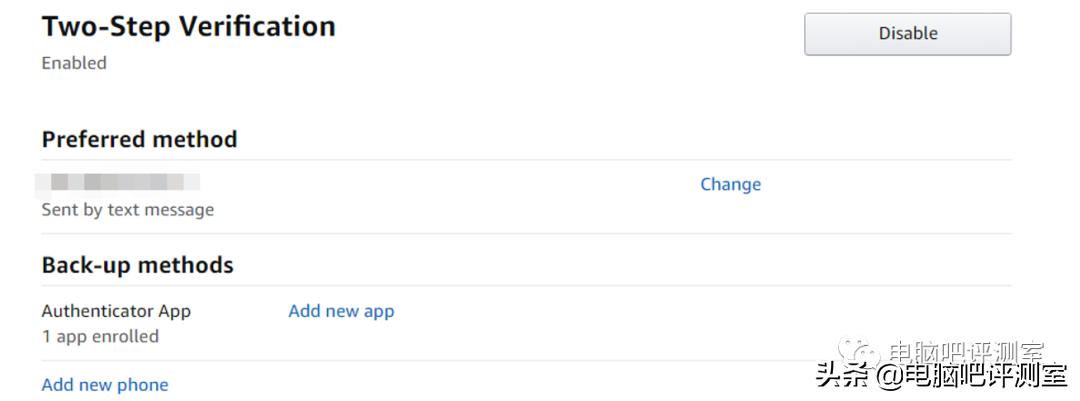The height and width of the screenshot is (401, 1080).
Task: Click the faint watermark text beside WeChat icon
Action: [x=965, y=352]
